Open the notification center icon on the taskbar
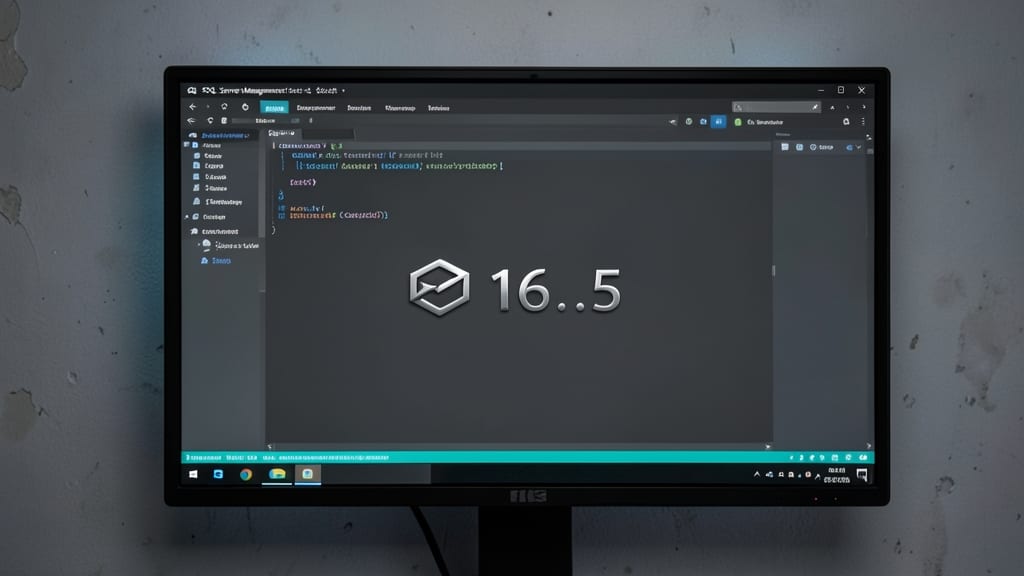 click(x=862, y=475)
